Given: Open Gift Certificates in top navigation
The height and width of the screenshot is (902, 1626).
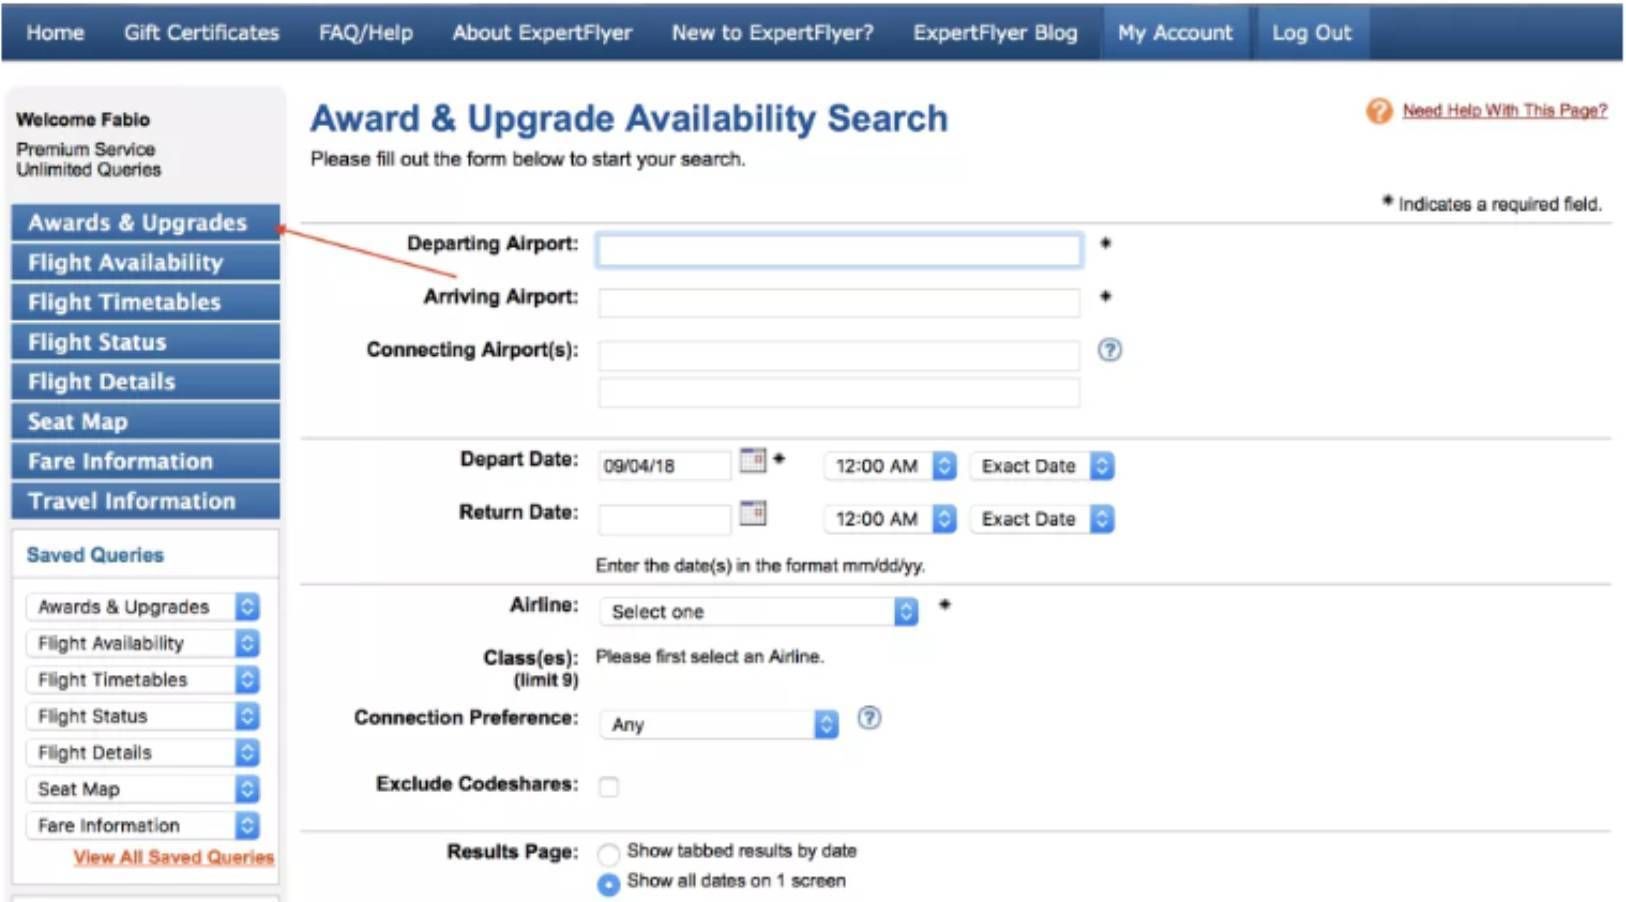Looking at the screenshot, I should (x=201, y=32).
